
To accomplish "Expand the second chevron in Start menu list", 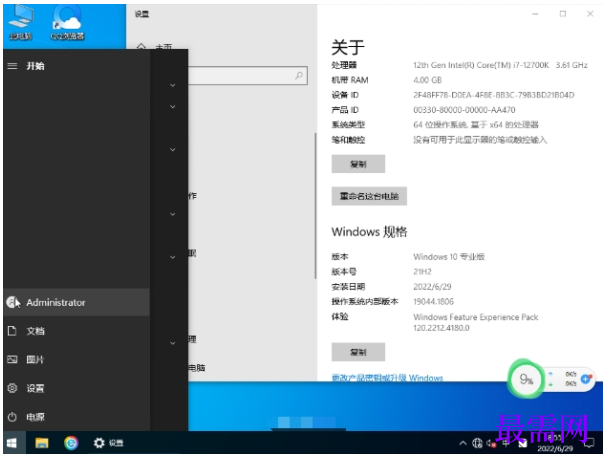I will tap(173, 106).
